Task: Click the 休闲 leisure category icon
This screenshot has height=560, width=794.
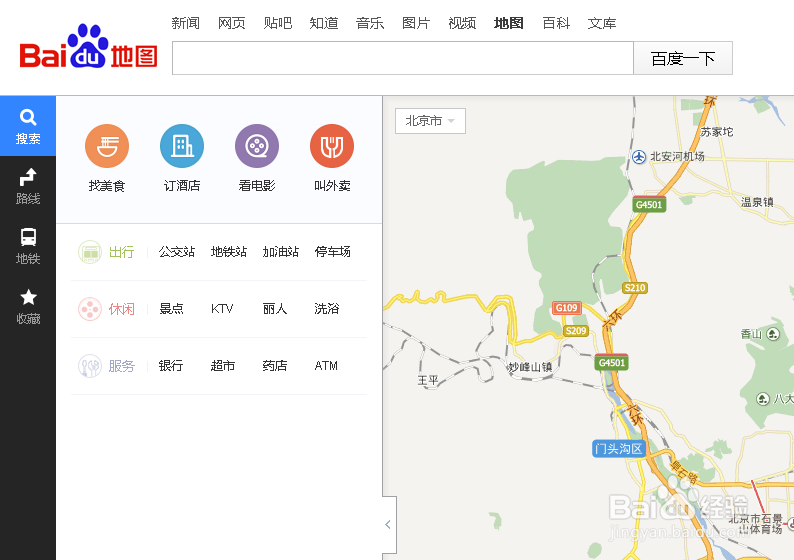Action: (x=90, y=309)
